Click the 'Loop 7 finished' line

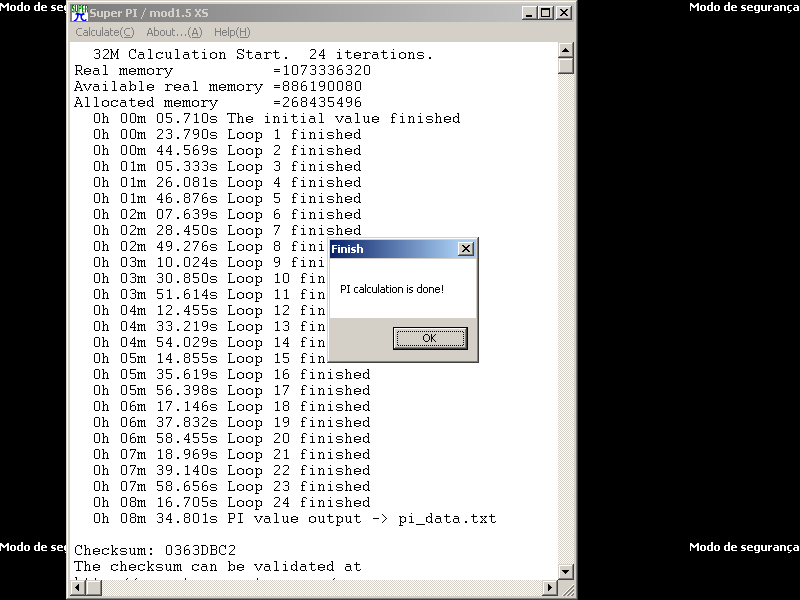click(x=227, y=231)
